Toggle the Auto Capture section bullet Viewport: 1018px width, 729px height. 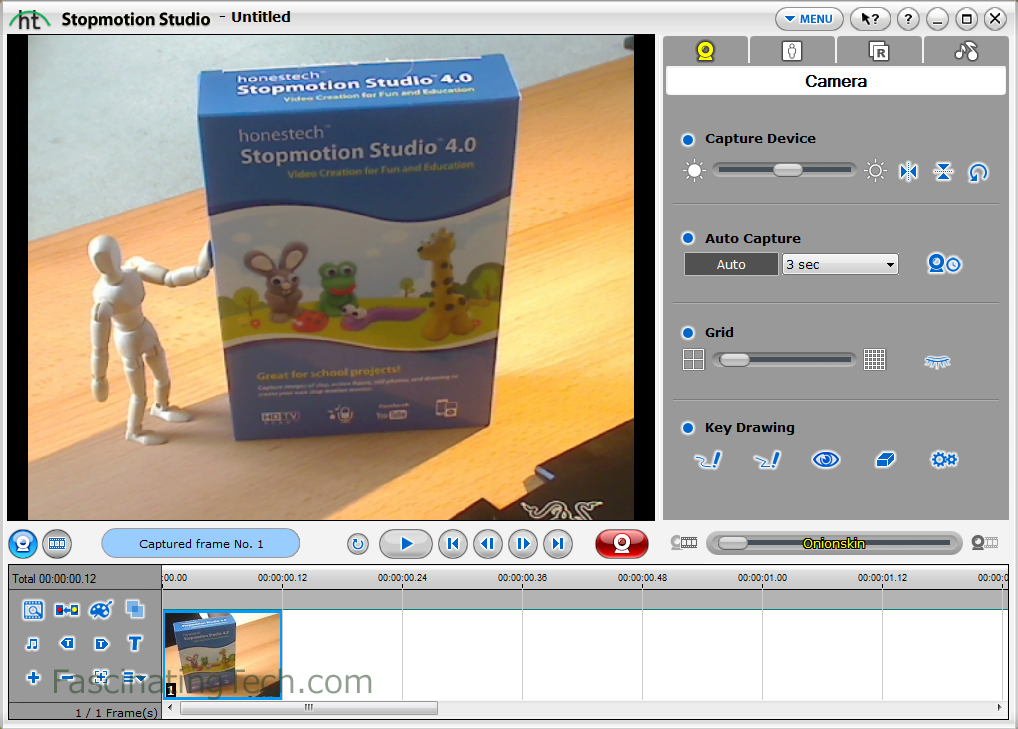pos(688,238)
